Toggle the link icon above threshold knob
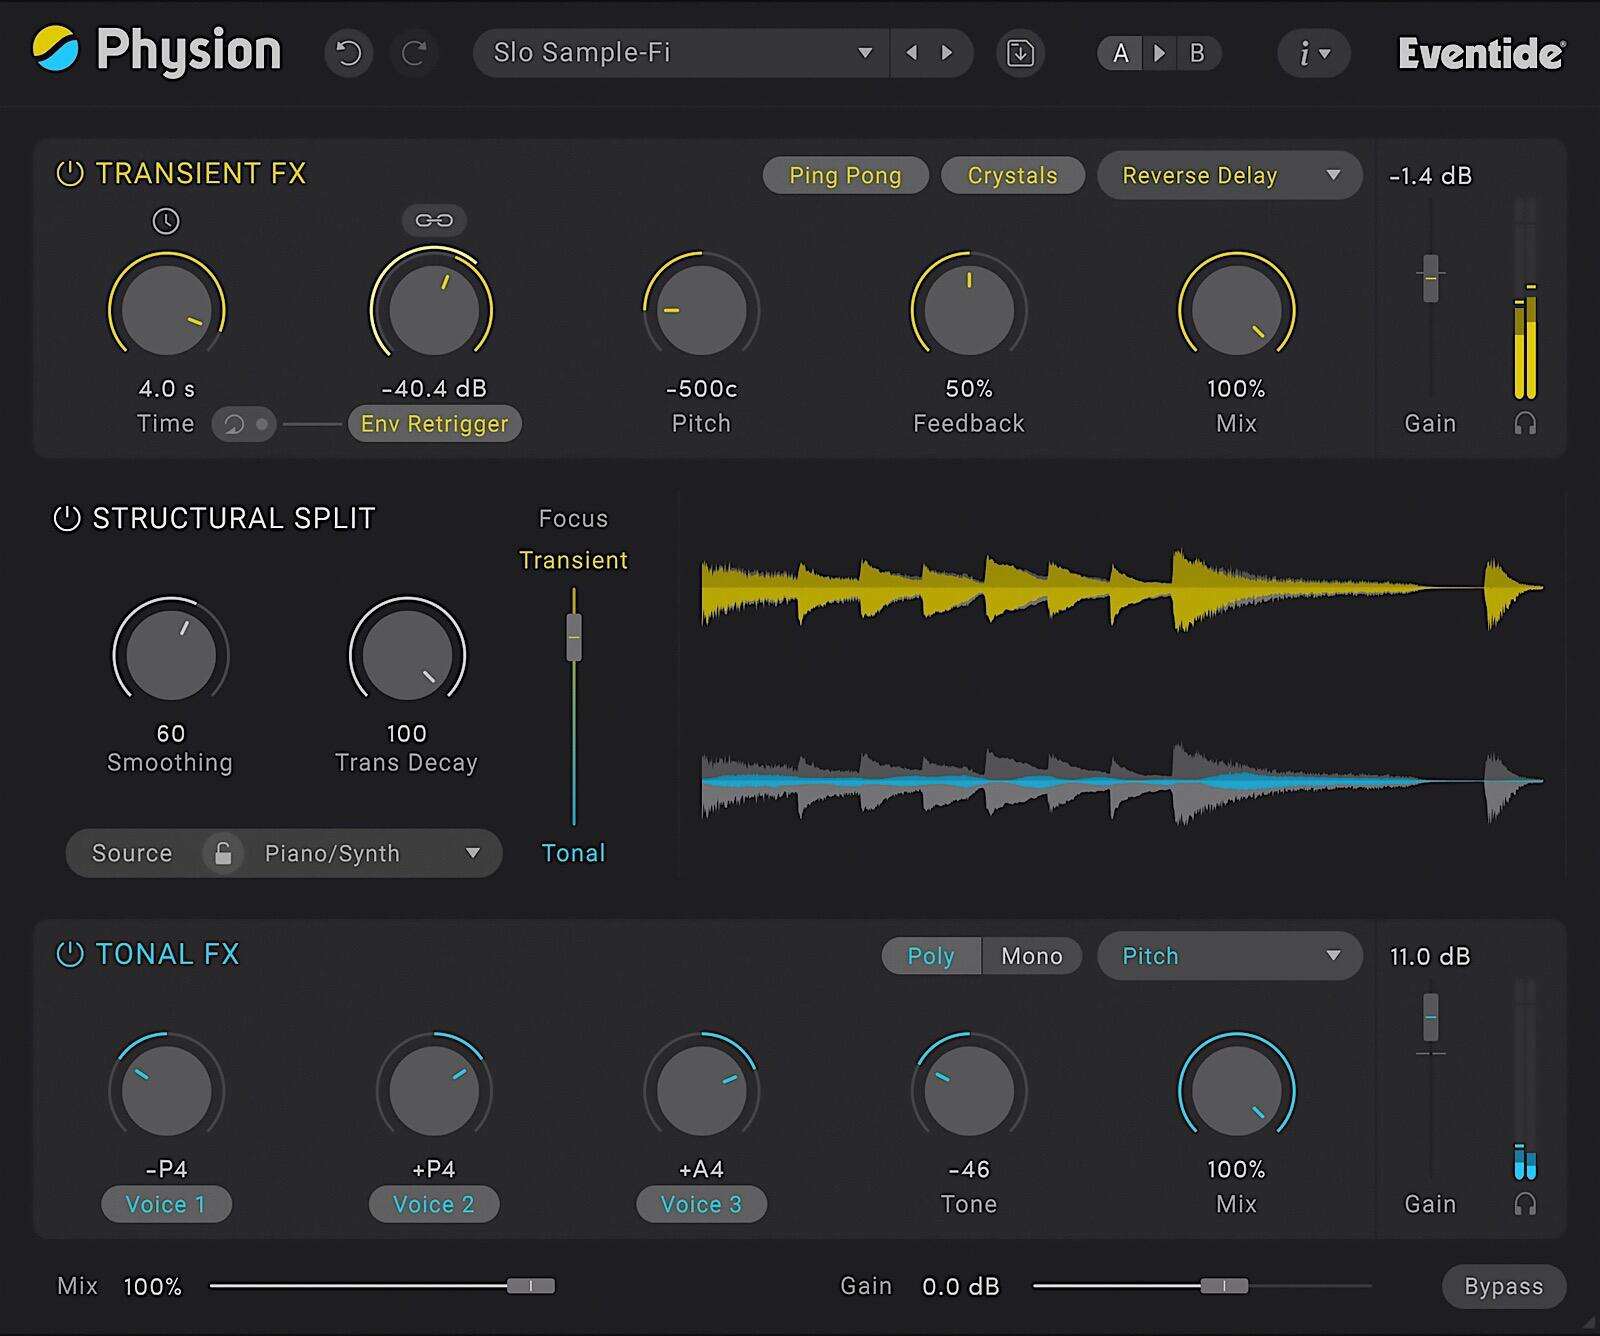Image resolution: width=1600 pixels, height=1336 pixels. [434, 220]
